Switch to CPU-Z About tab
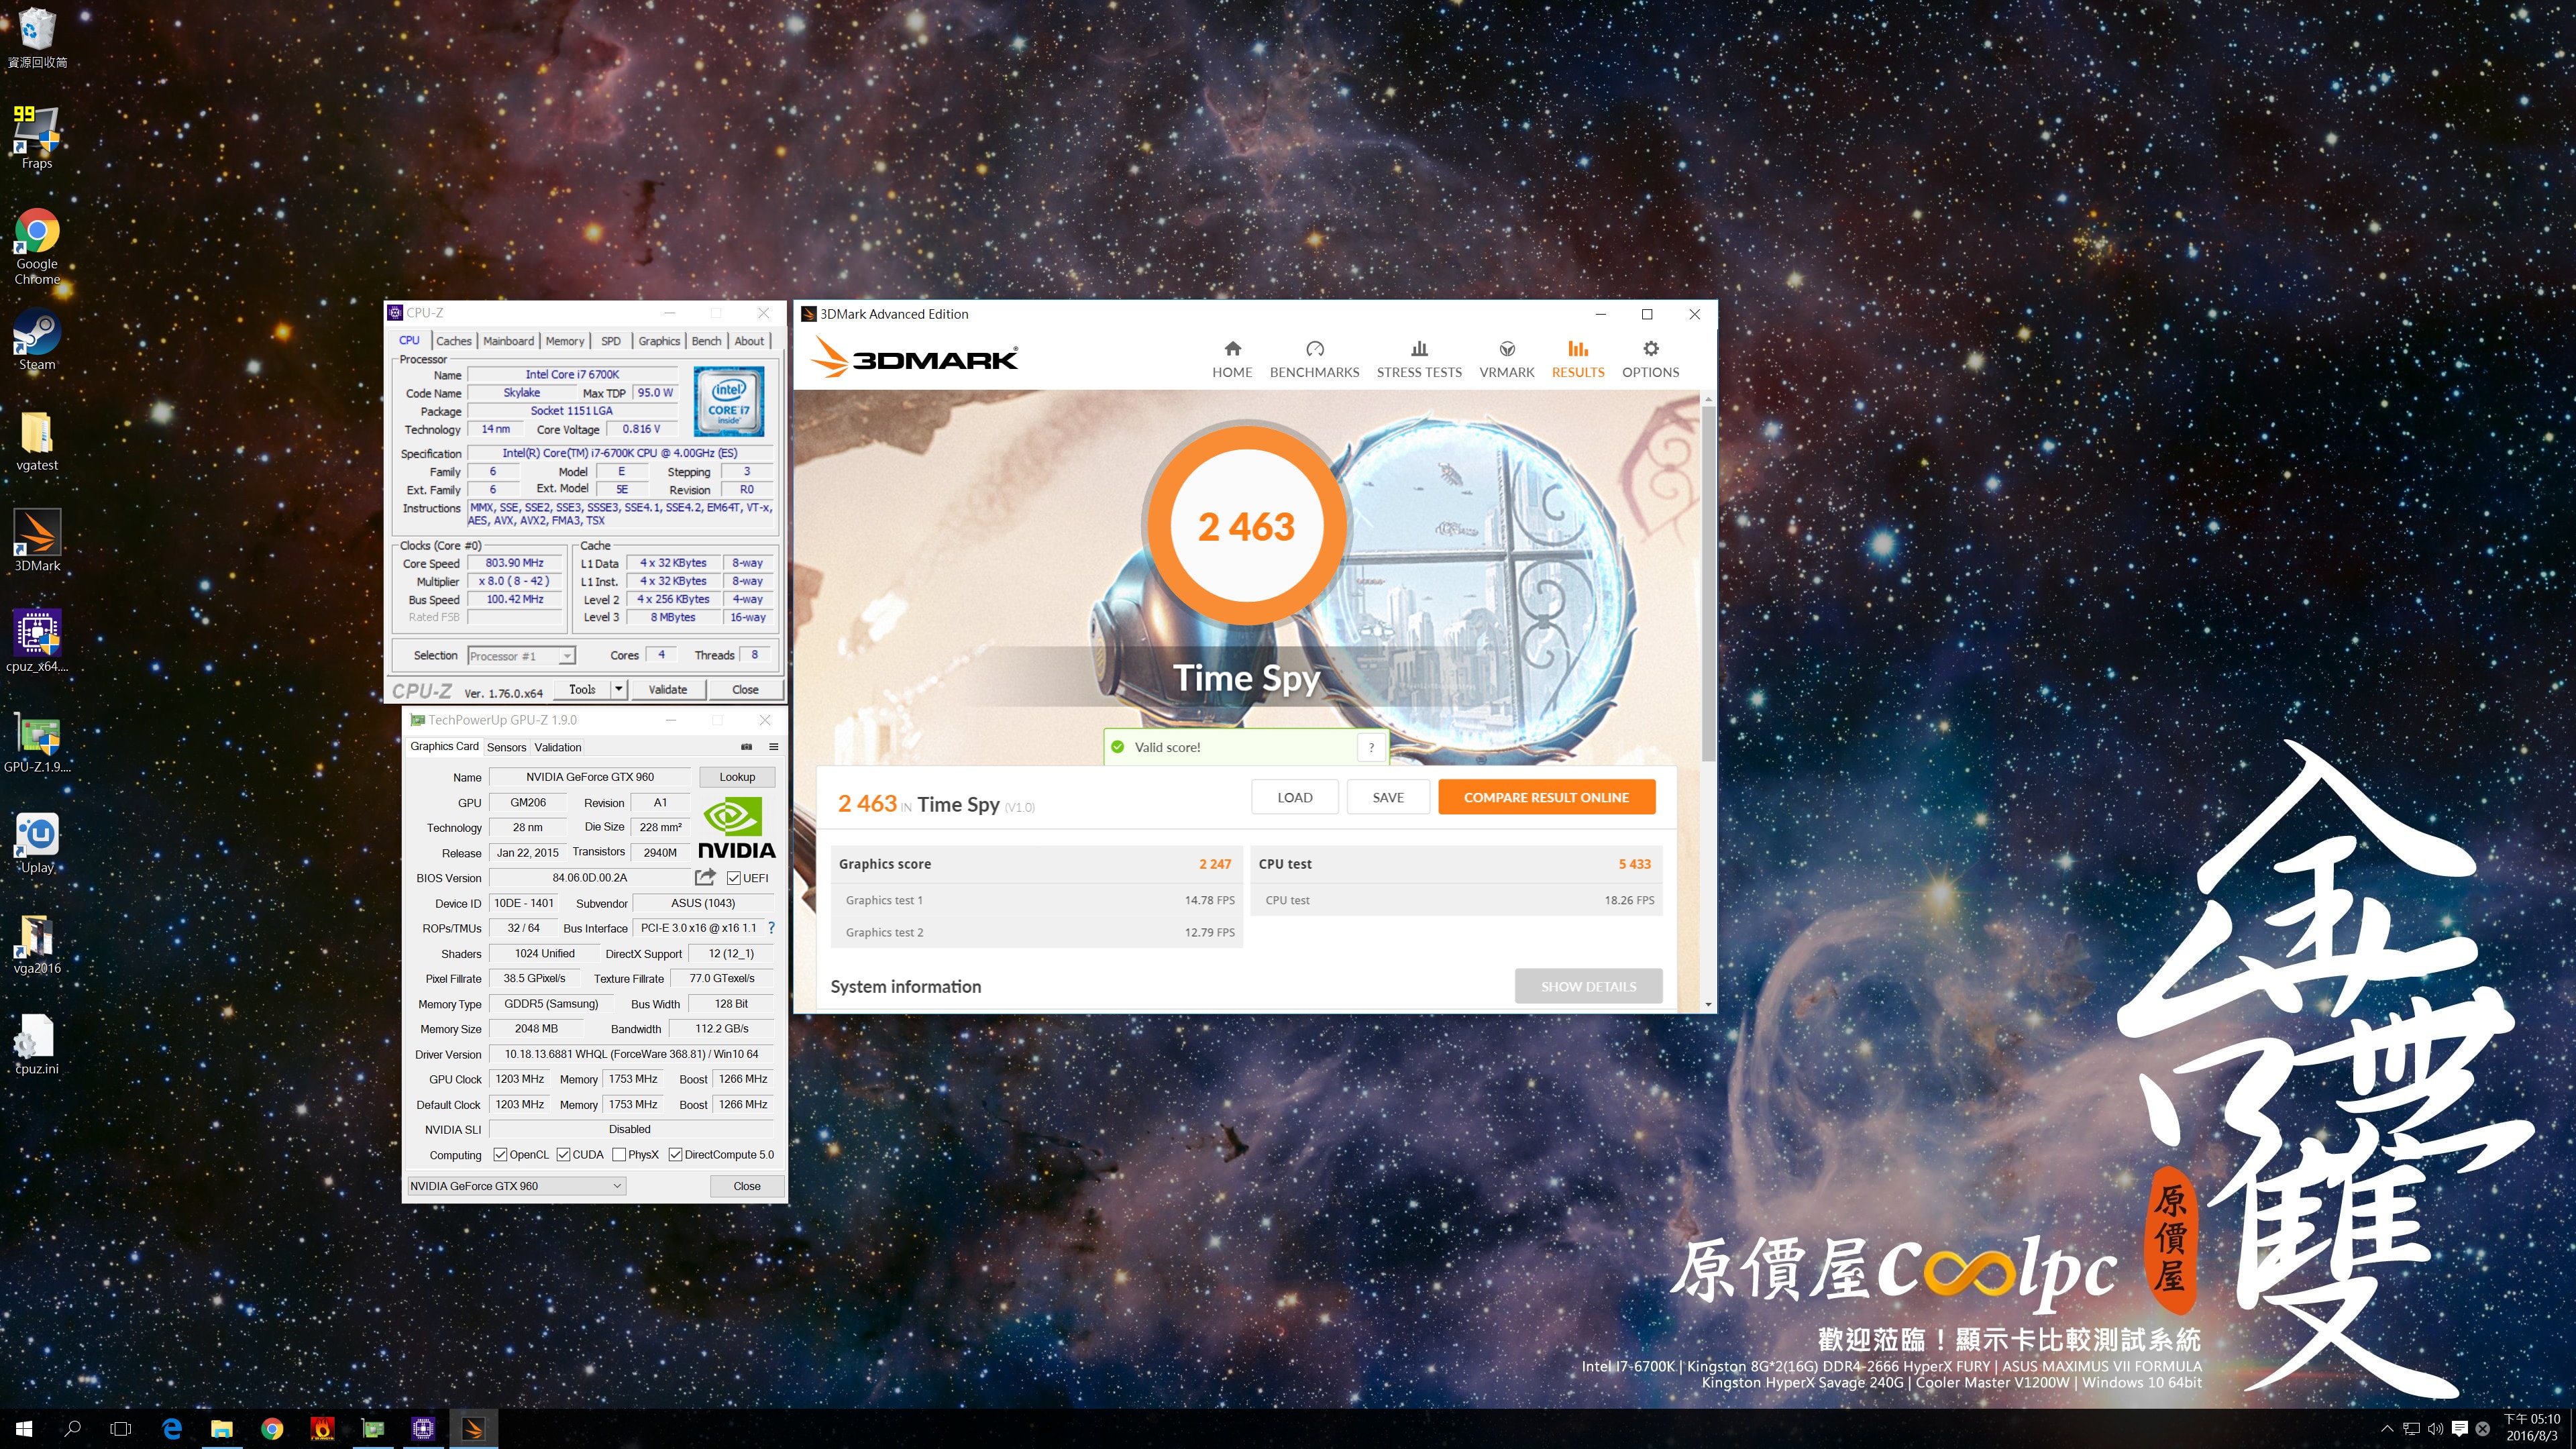This screenshot has height=1449, width=2576. tap(749, 341)
